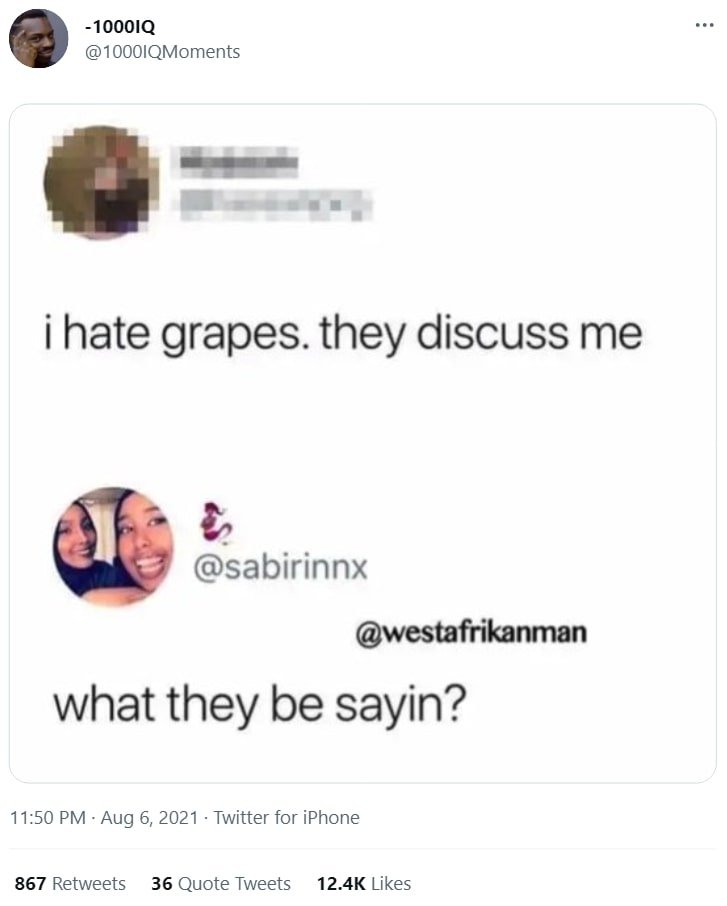Viewport: 727px width, 906px height.
Task: Open the Twitter for iPhone source link
Action: (x=287, y=818)
